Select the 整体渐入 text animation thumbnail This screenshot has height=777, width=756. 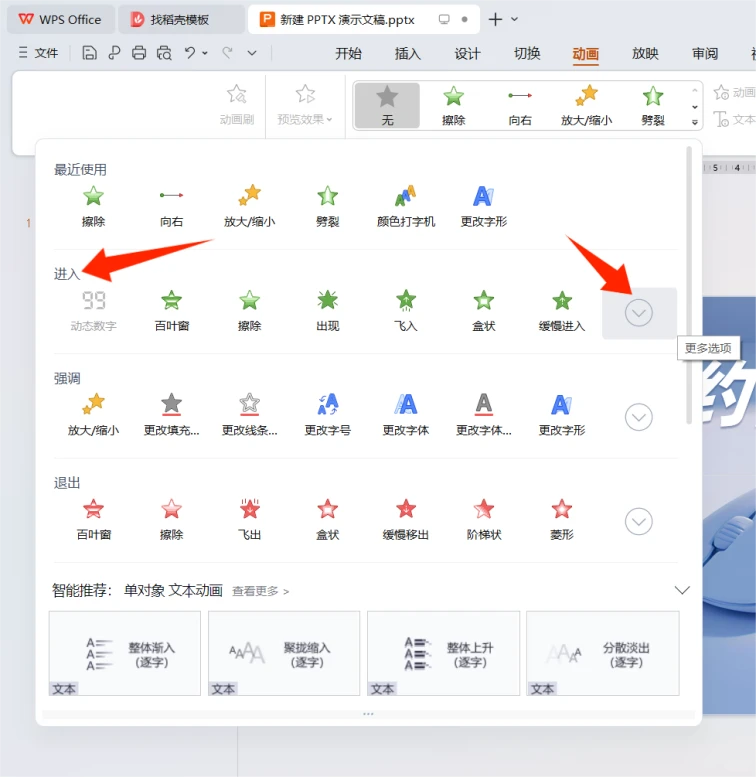click(125, 654)
